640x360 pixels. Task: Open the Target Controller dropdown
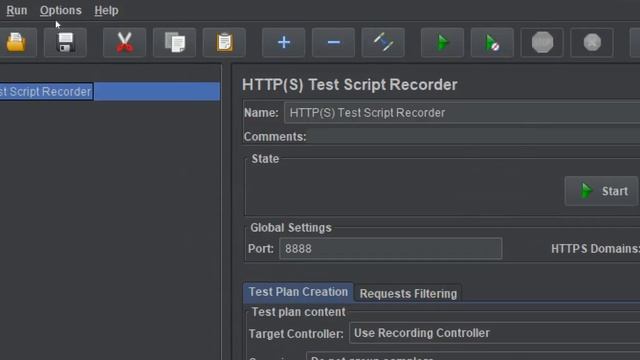[495, 333]
